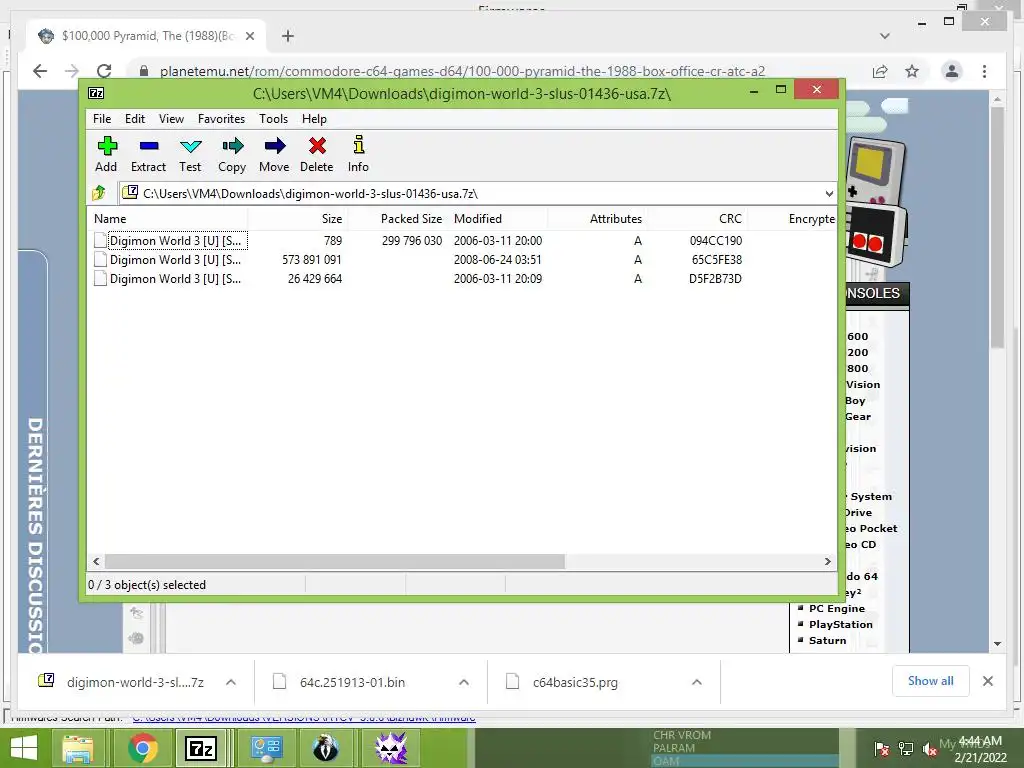Click the browser page vertical scrollbar

pyautogui.click(x=997, y=227)
